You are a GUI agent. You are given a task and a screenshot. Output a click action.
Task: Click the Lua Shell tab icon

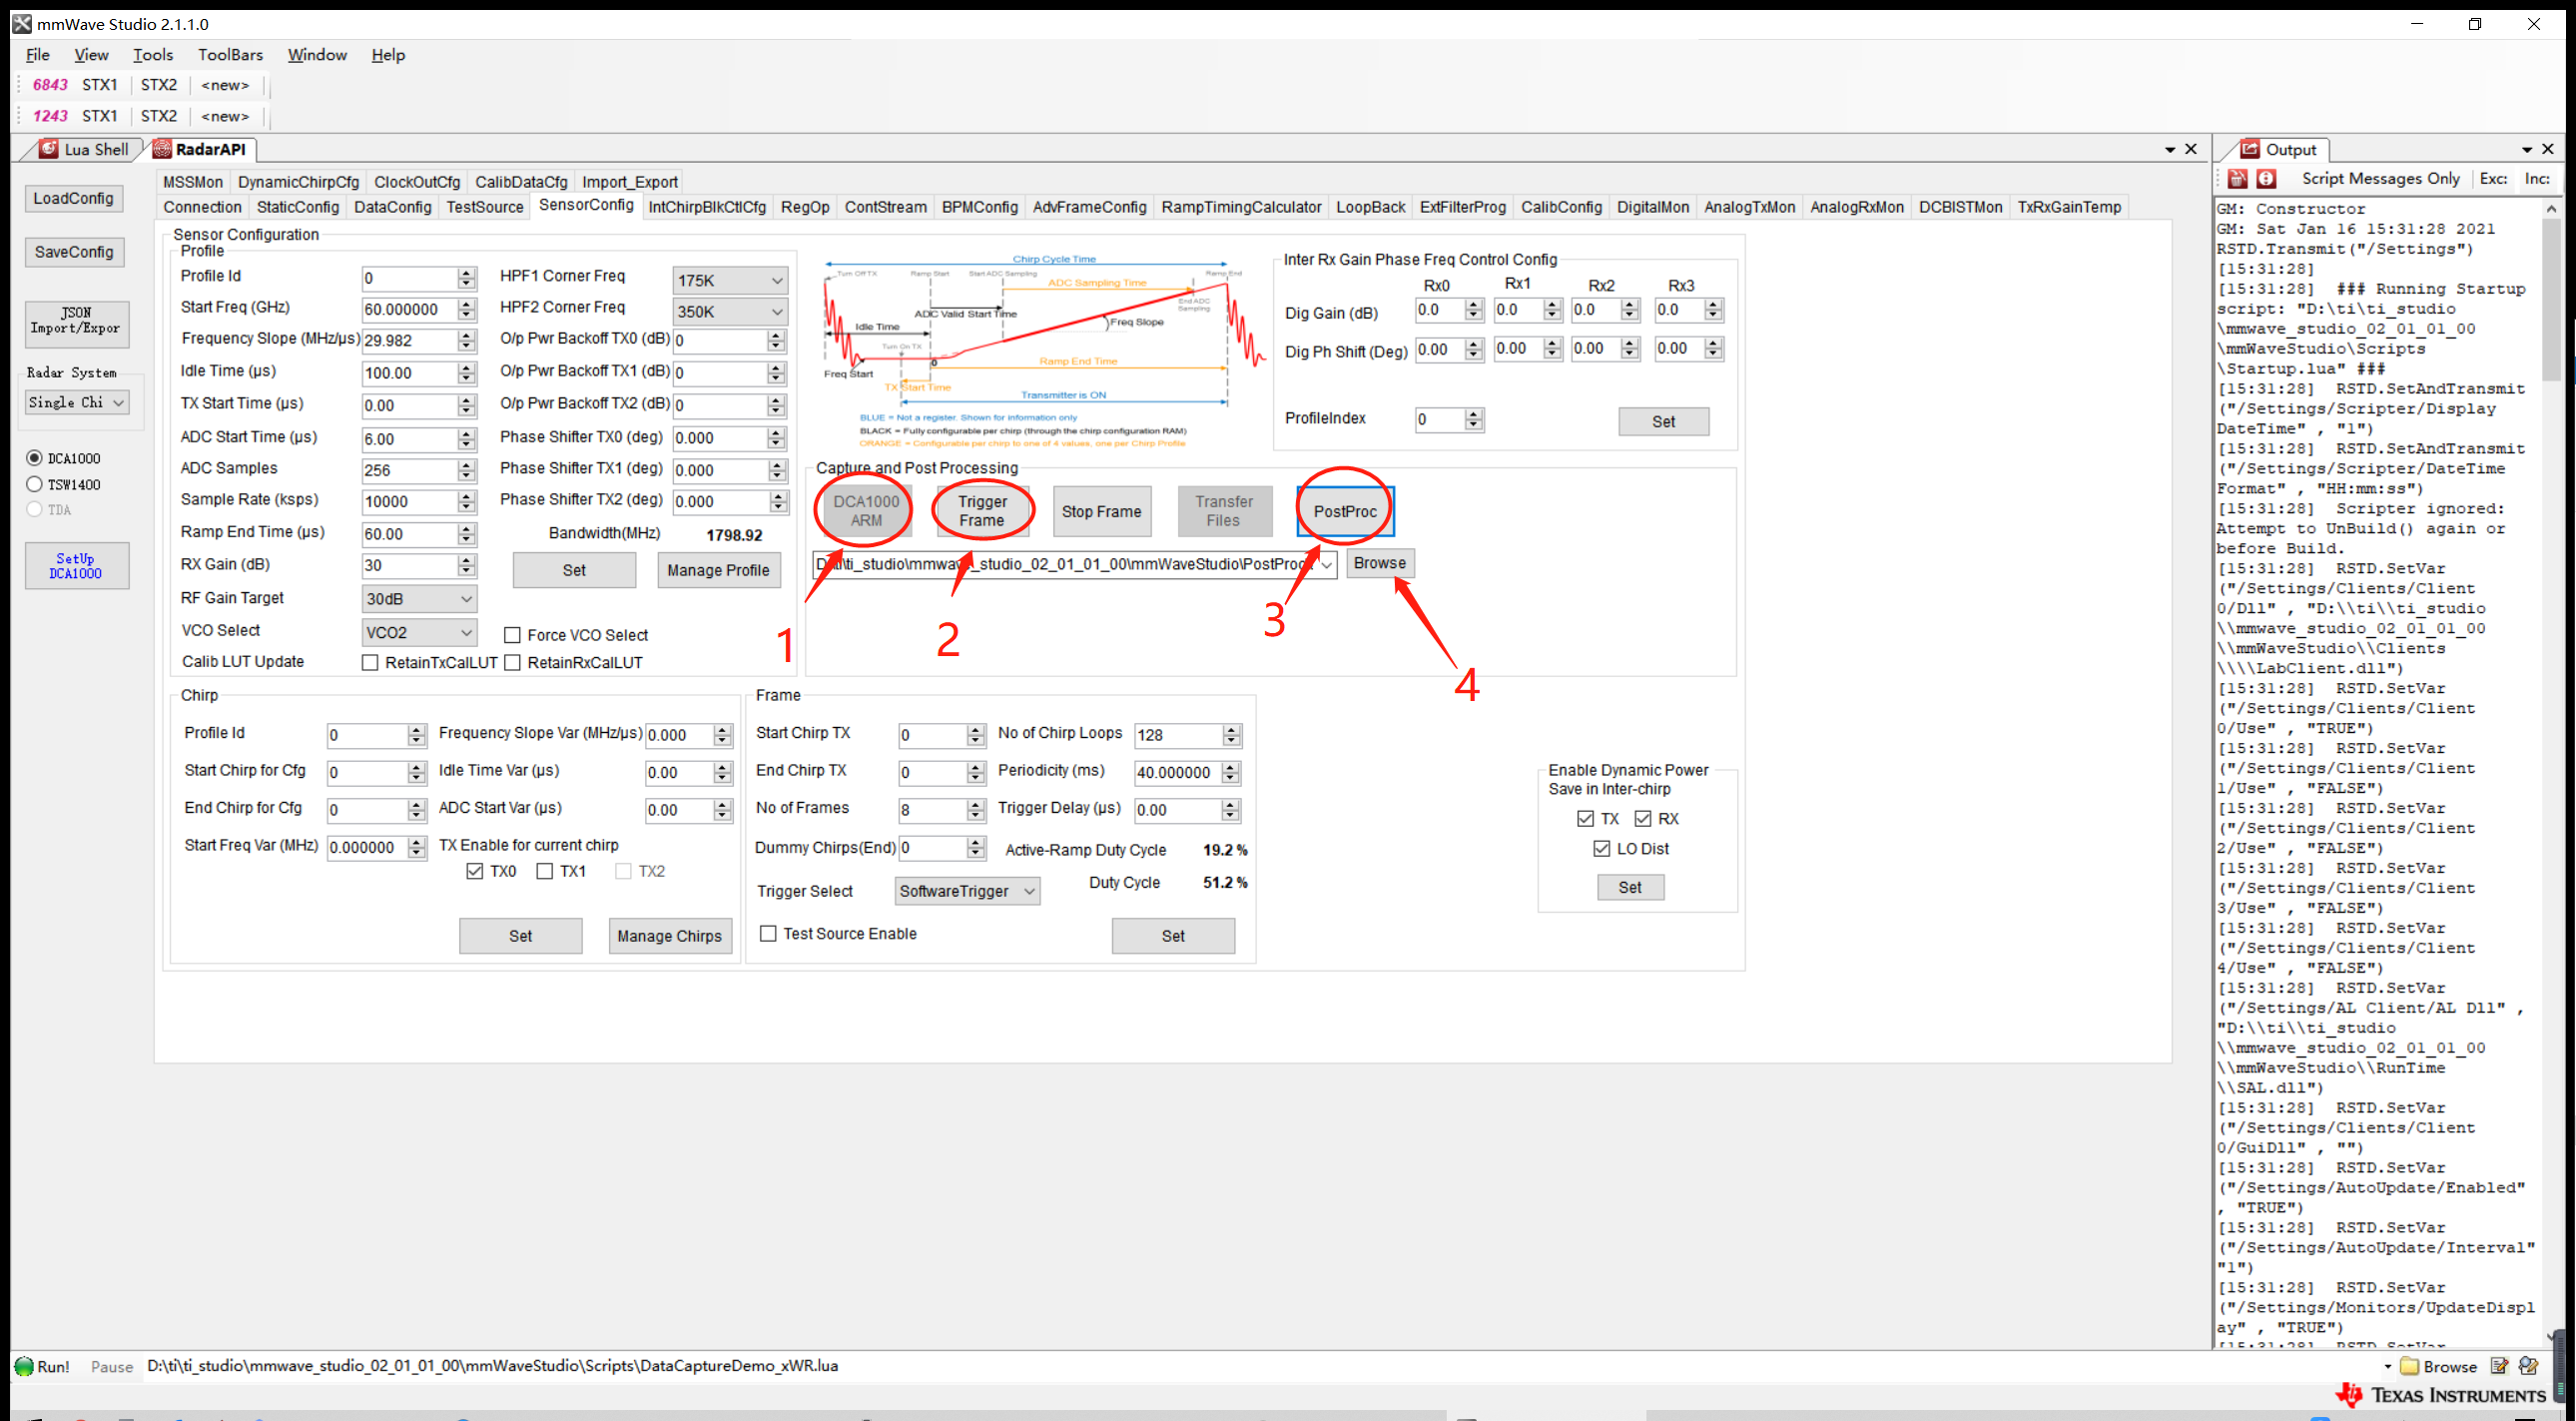[48, 149]
